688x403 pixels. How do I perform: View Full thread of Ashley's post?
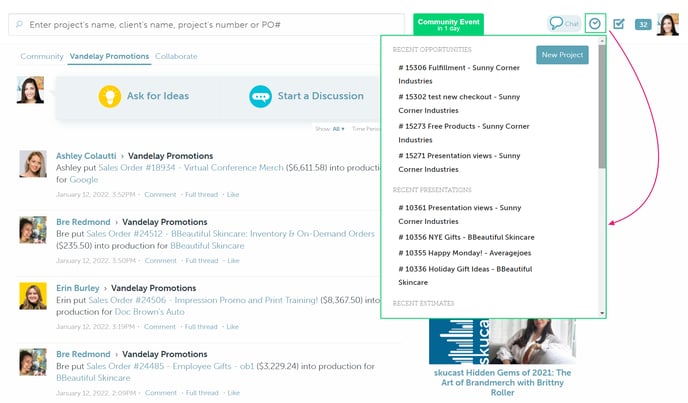coord(201,194)
